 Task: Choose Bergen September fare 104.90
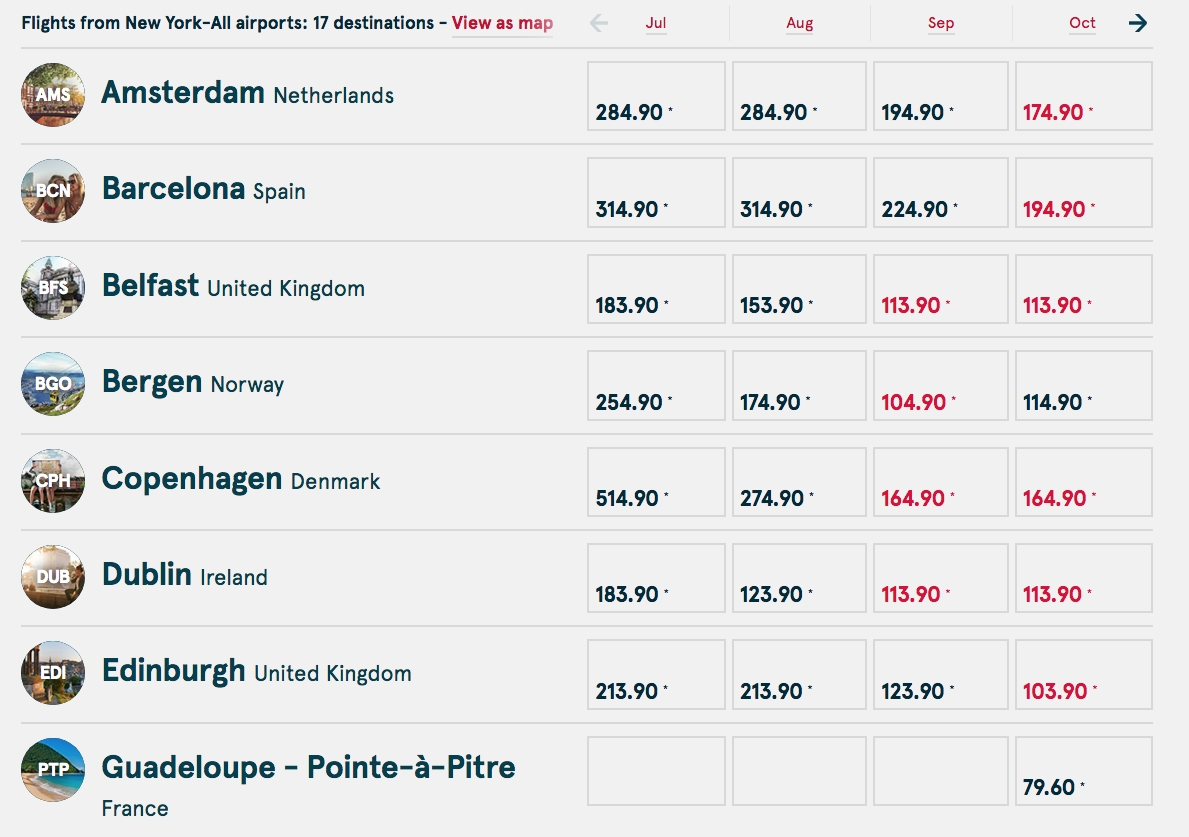click(940, 385)
